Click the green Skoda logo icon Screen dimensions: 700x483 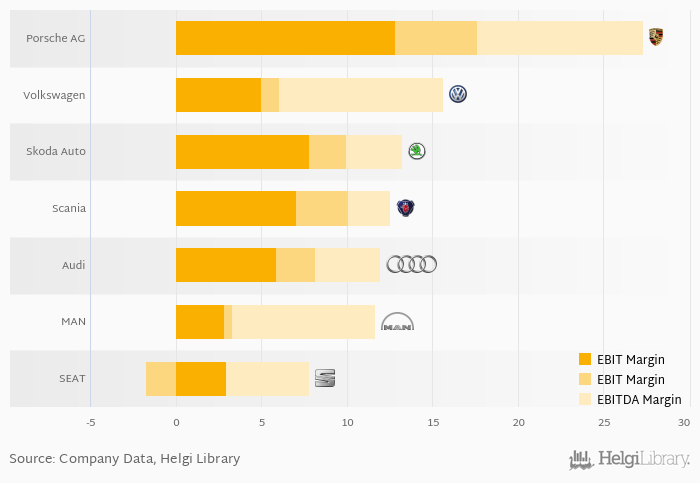pos(417,151)
